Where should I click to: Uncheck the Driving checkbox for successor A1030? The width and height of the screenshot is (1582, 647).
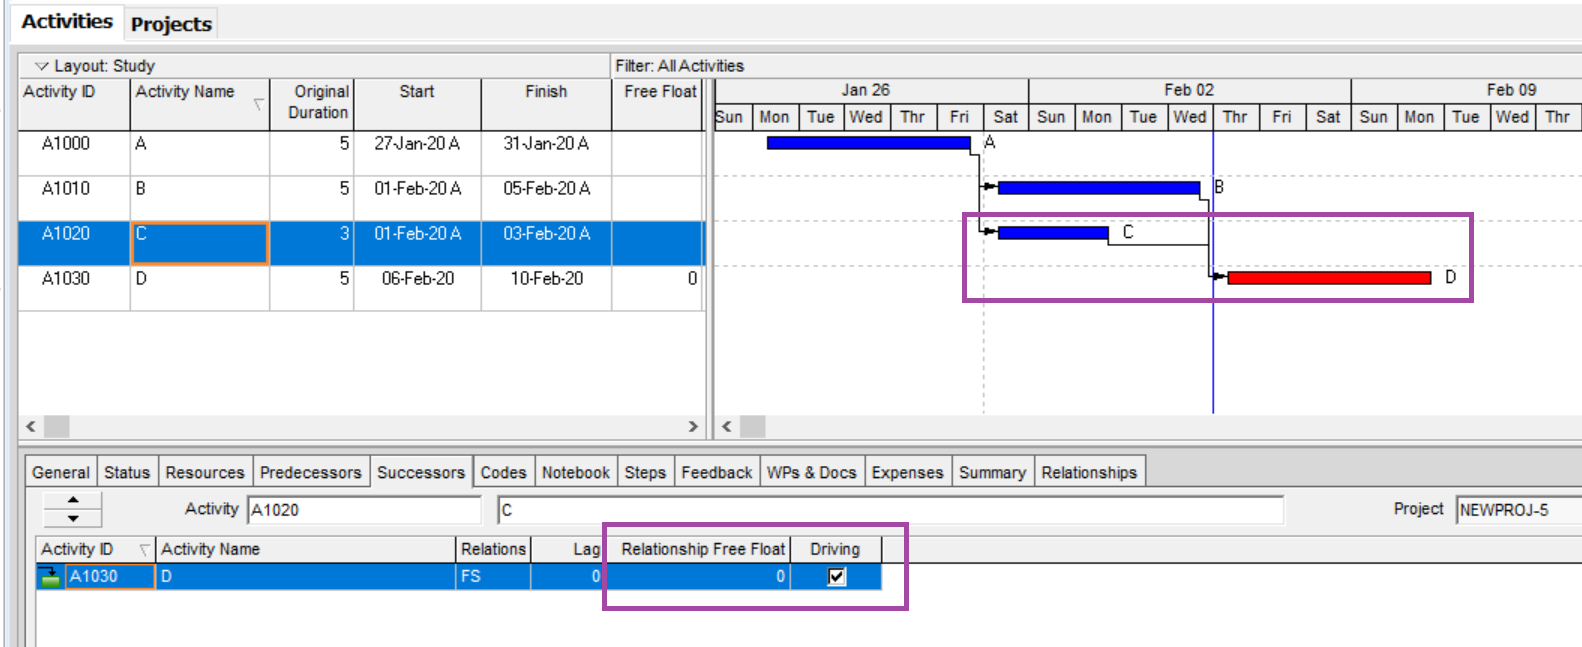(x=836, y=576)
